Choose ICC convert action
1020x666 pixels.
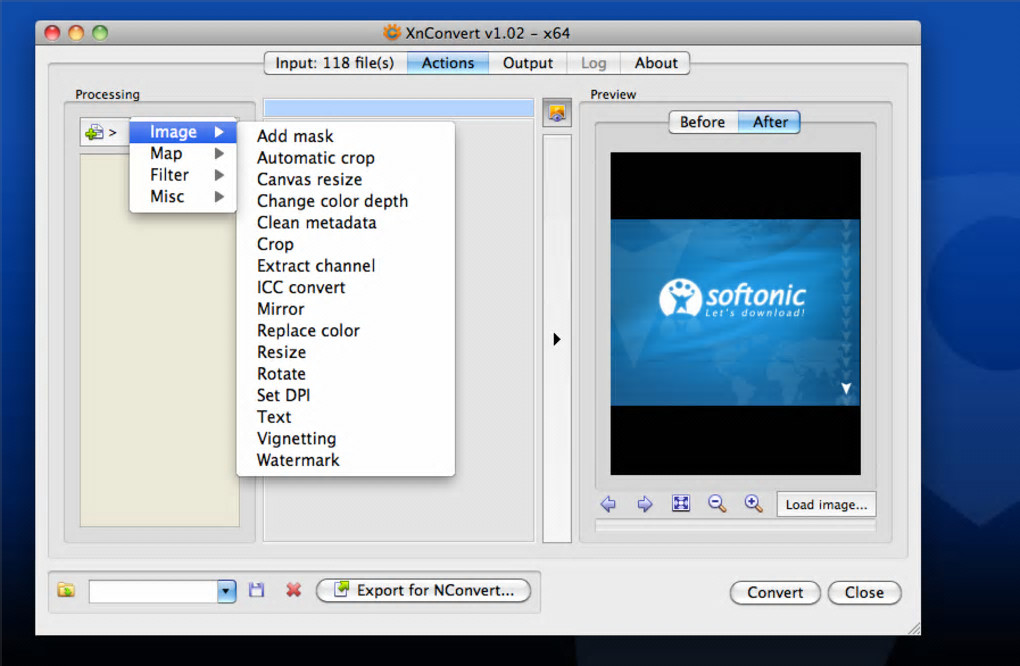[345, 287]
